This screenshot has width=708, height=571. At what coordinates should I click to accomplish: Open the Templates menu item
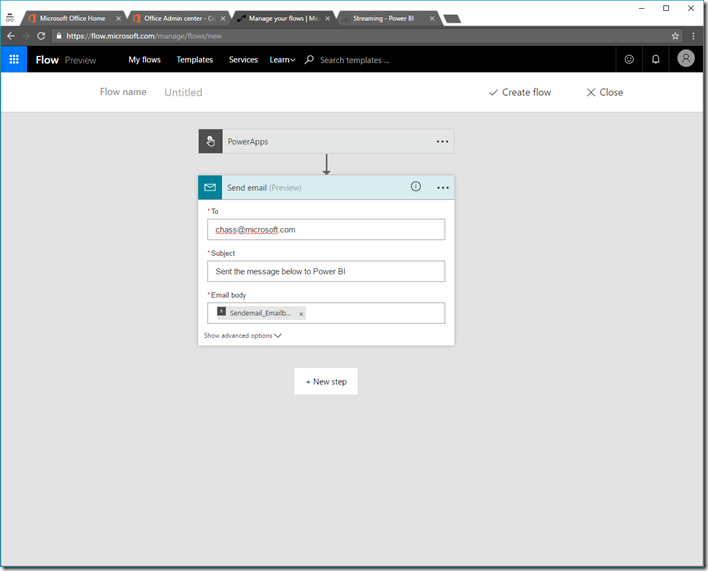[194, 60]
